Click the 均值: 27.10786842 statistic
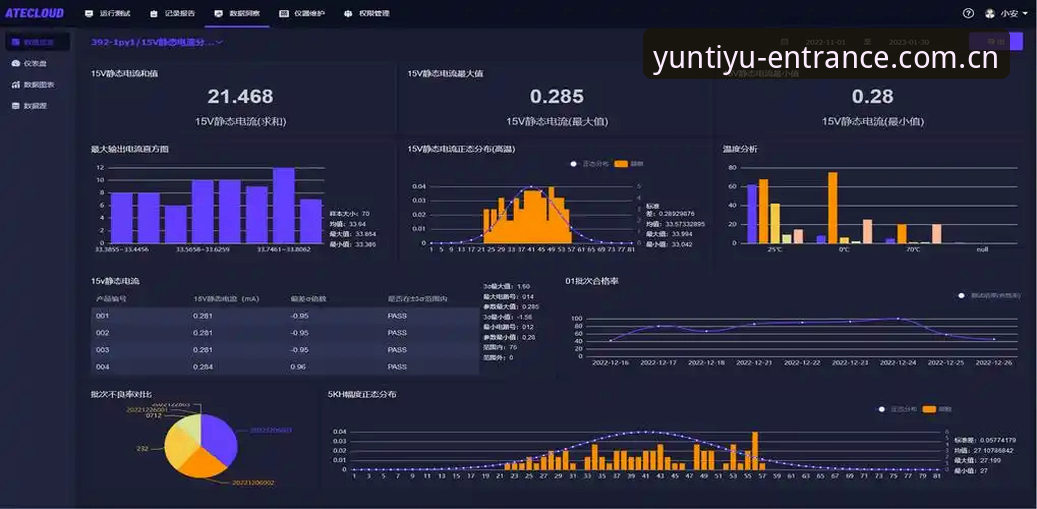Image resolution: width=1037 pixels, height=509 pixels. point(983,450)
